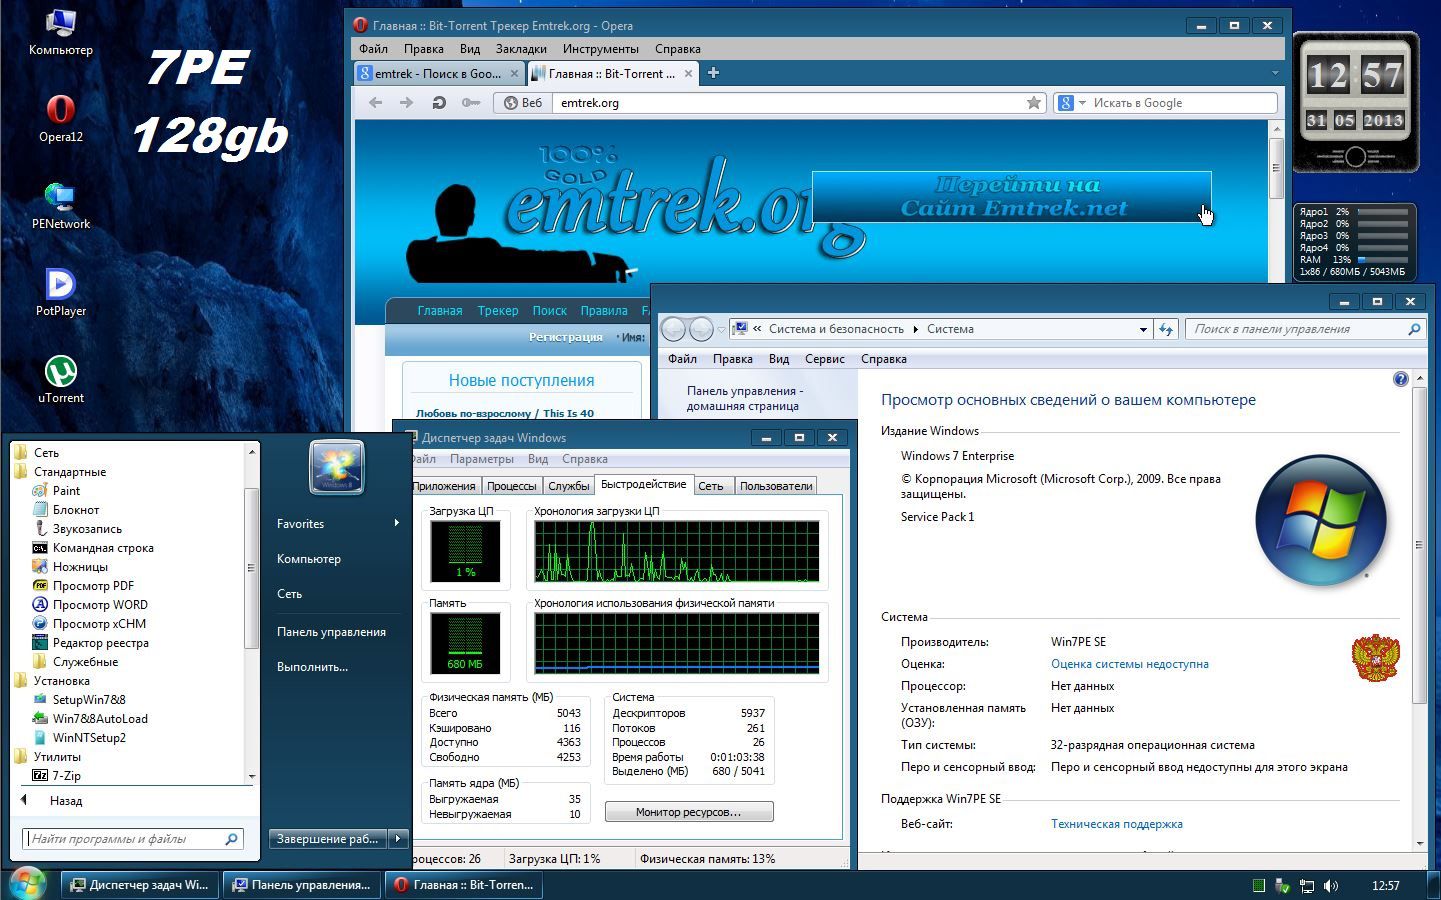Open the Сервис menu in Control Panel
Screen dimensions: 1441x900
825,359
